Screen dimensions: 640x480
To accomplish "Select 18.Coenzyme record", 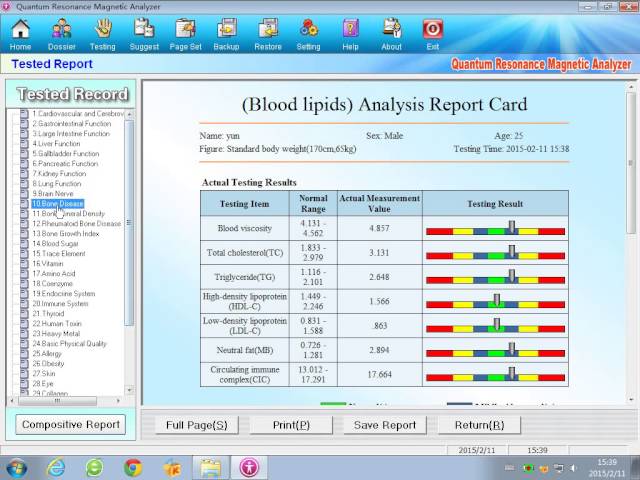I will point(52,284).
